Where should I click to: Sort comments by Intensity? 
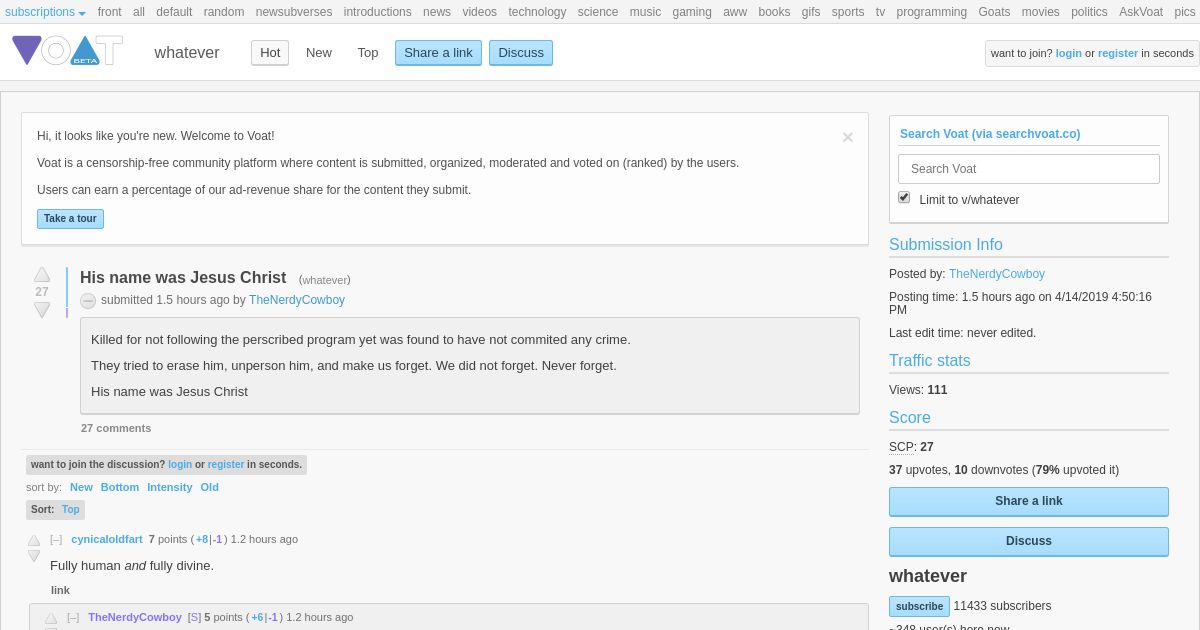coord(170,487)
